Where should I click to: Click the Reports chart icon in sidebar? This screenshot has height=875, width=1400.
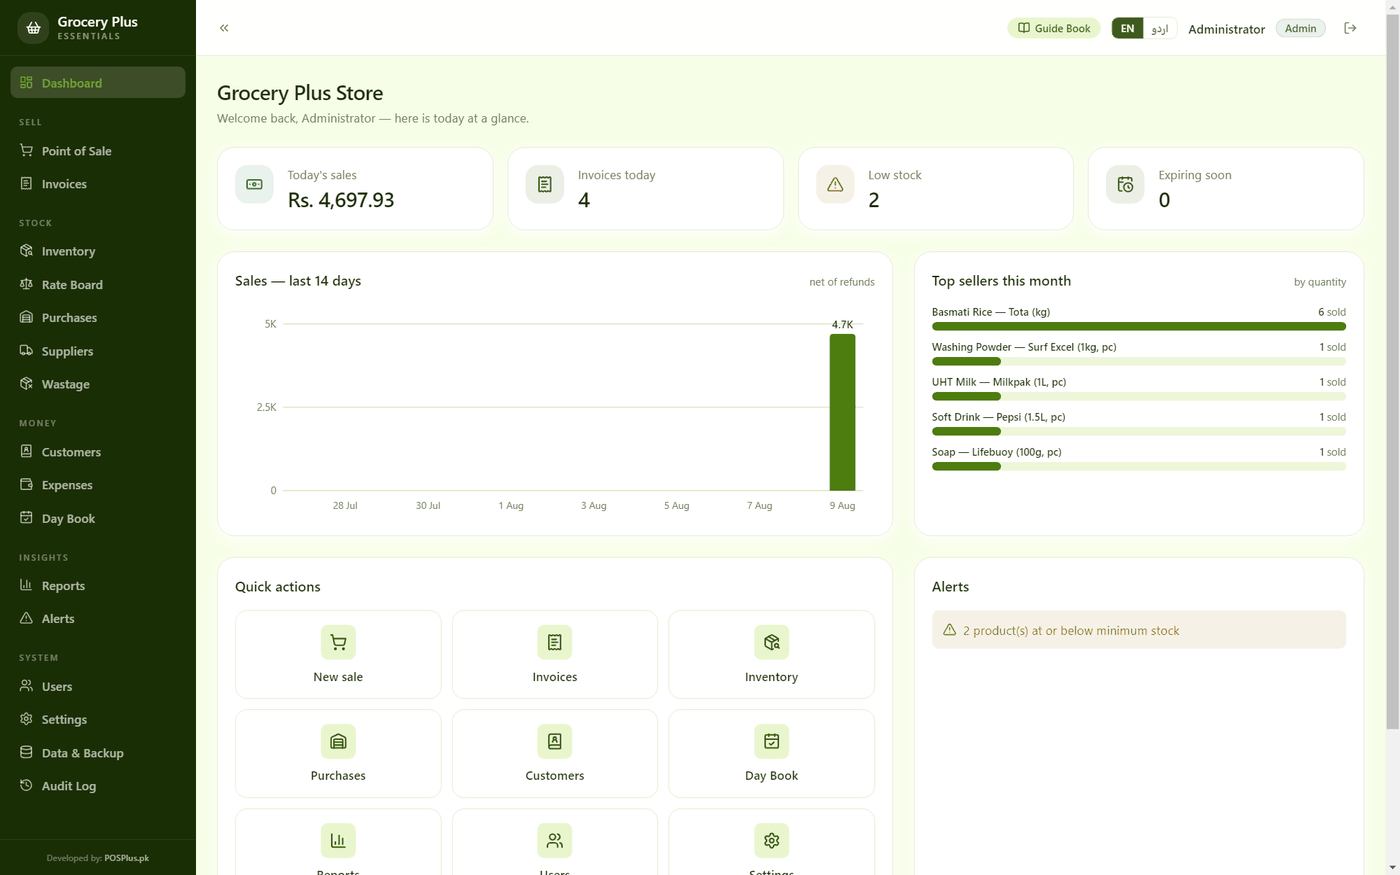tap(26, 585)
